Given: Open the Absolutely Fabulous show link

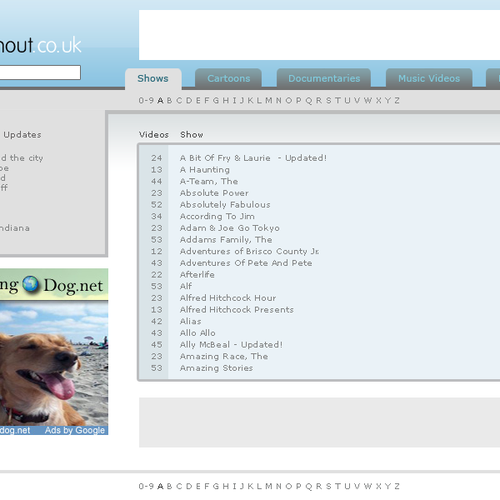Looking at the screenshot, I should tap(225, 205).
